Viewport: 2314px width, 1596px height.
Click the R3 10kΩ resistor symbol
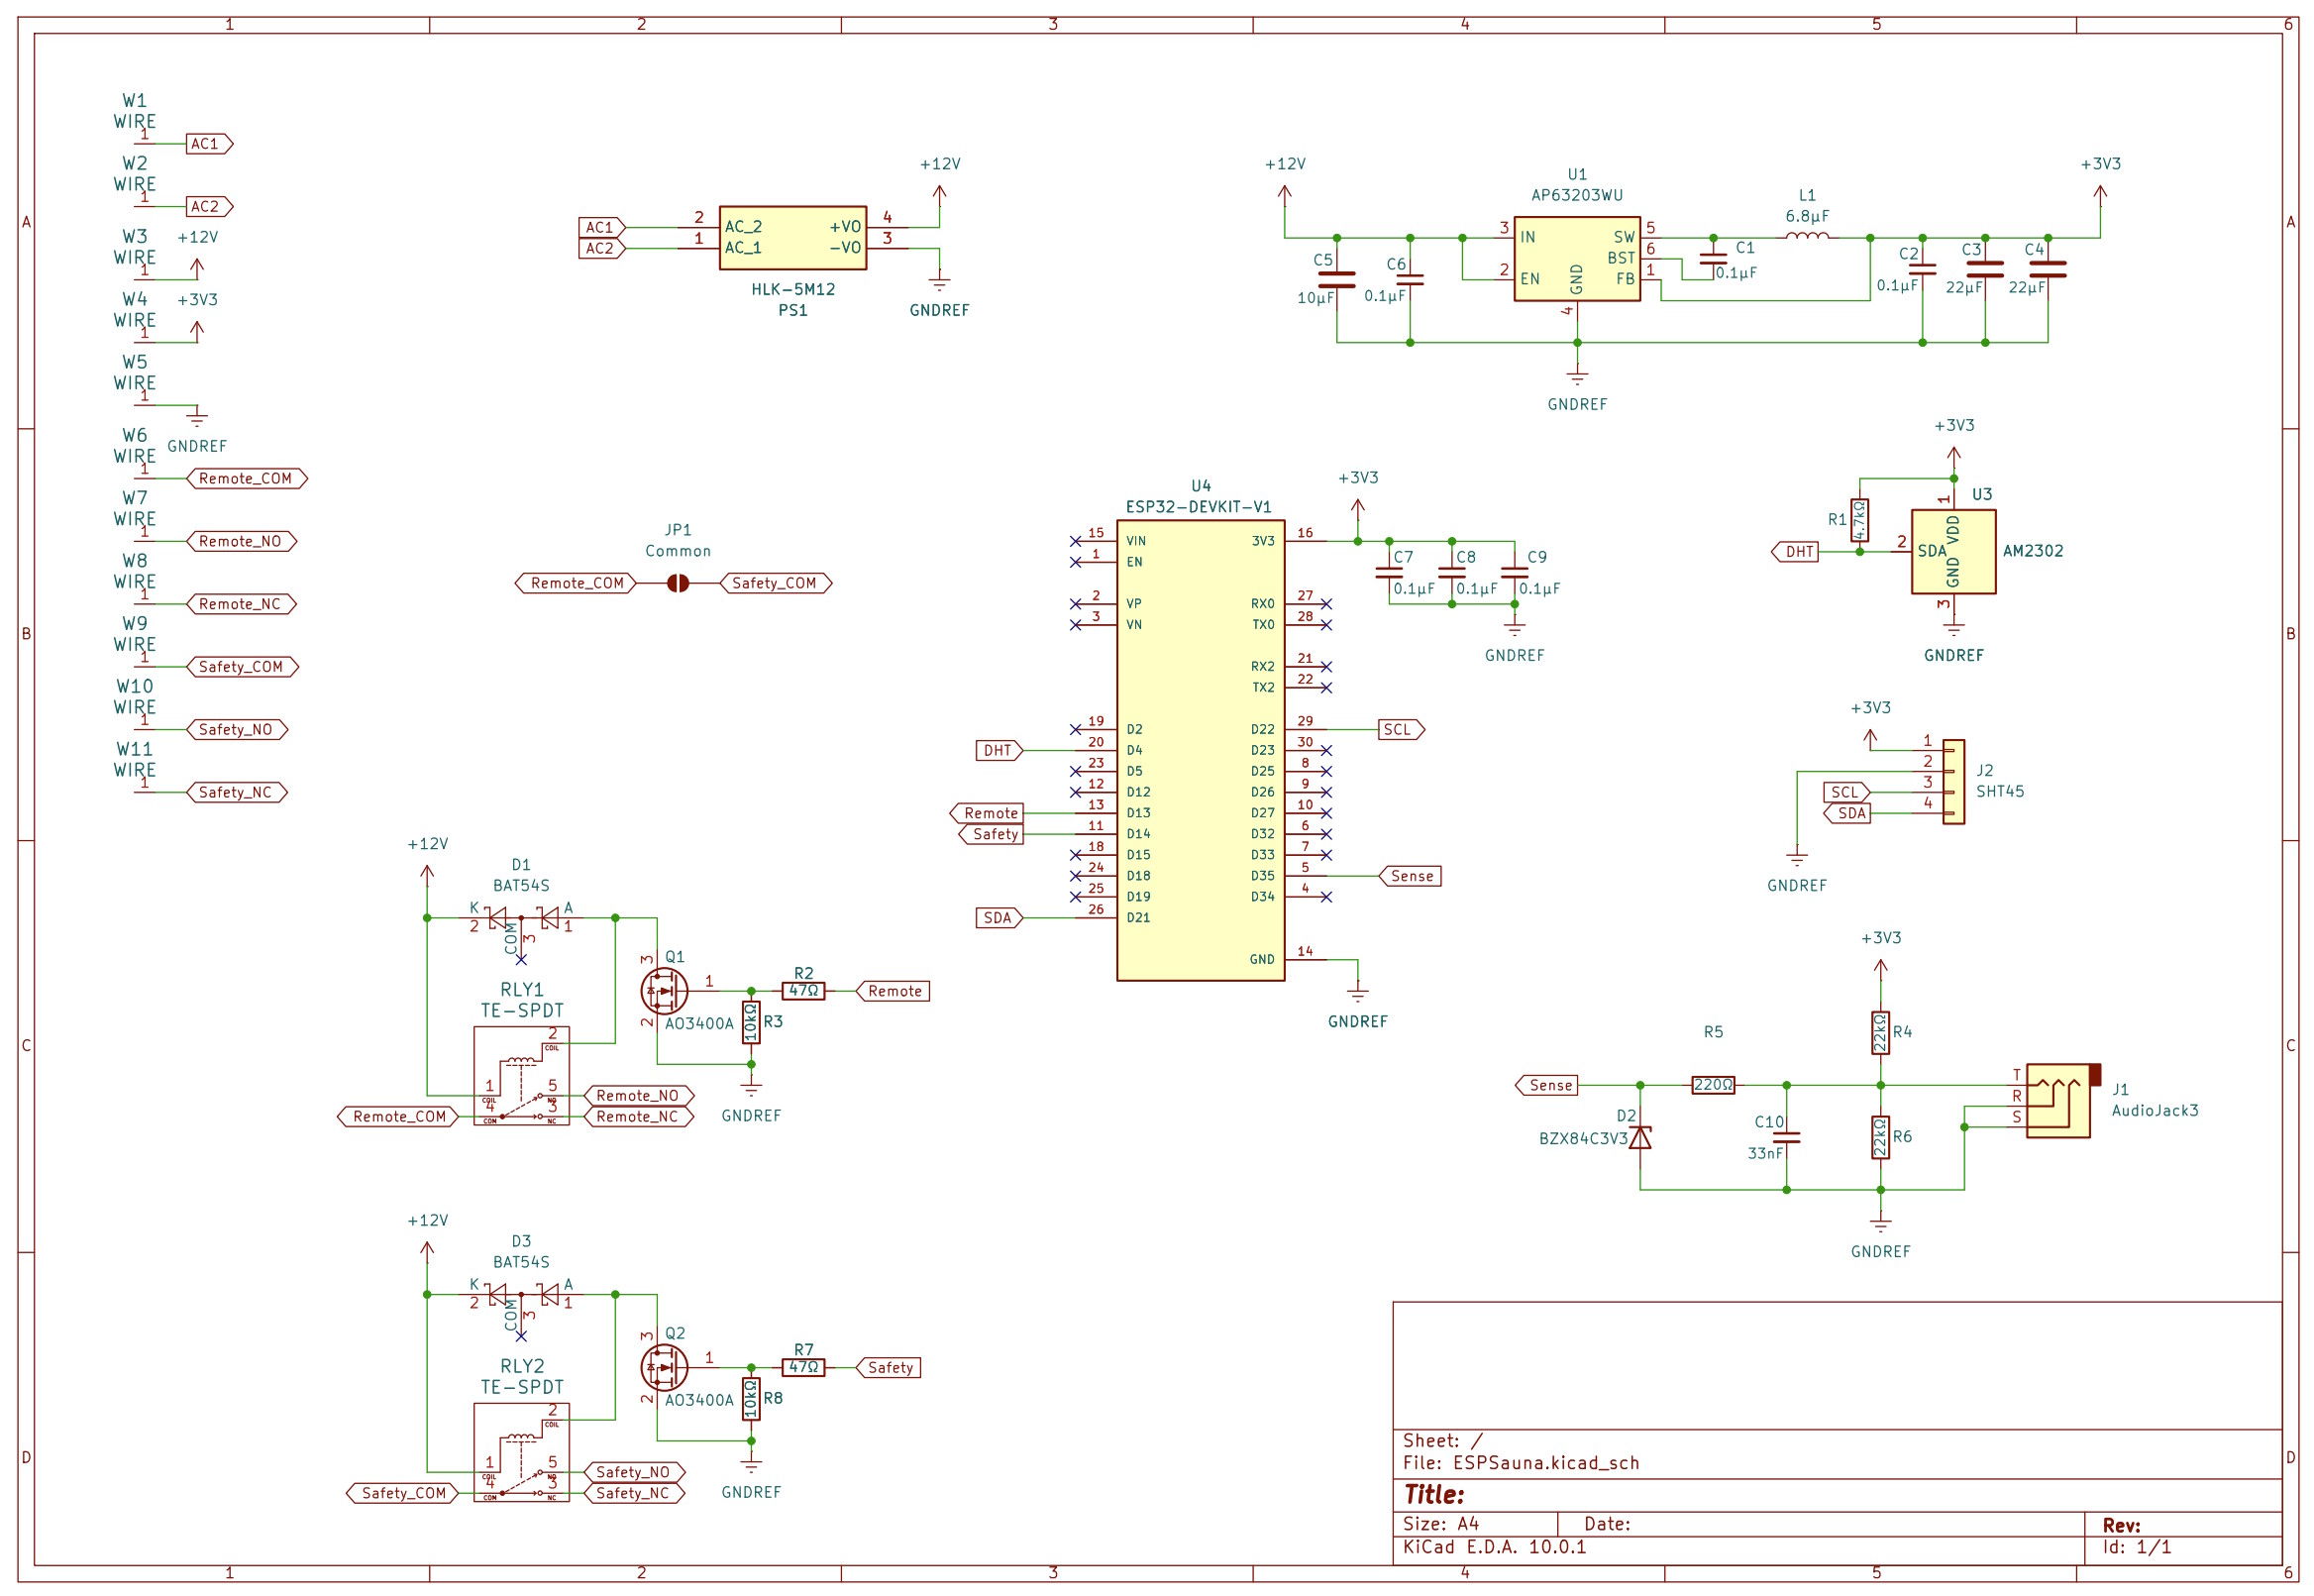click(x=751, y=1022)
